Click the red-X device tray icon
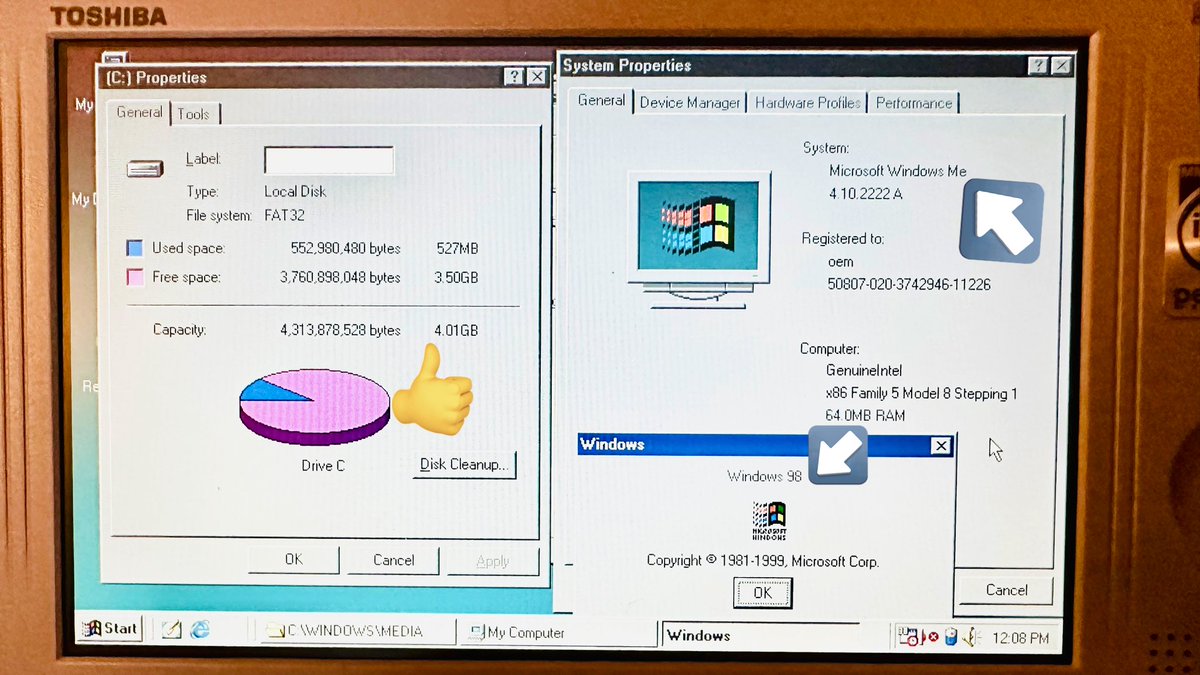The height and width of the screenshot is (675, 1200). coord(932,636)
